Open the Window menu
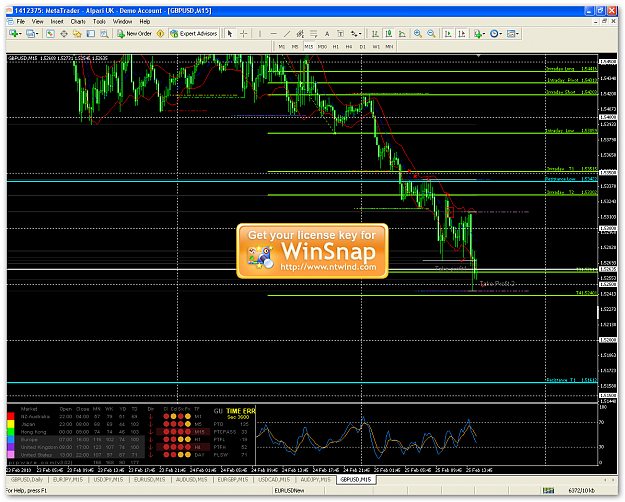The height and width of the screenshot is (502, 625). point(122,22)
